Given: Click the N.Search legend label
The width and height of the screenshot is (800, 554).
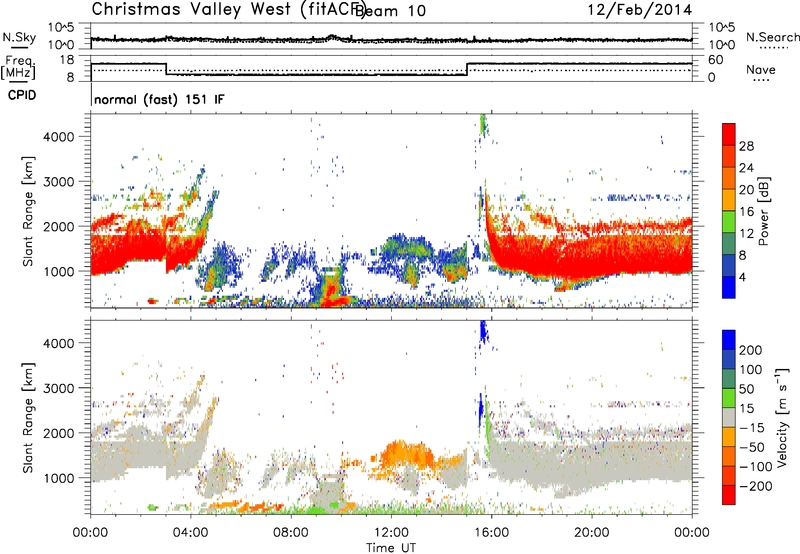Looking at the screenshot, I should click(x=772, y=37).
